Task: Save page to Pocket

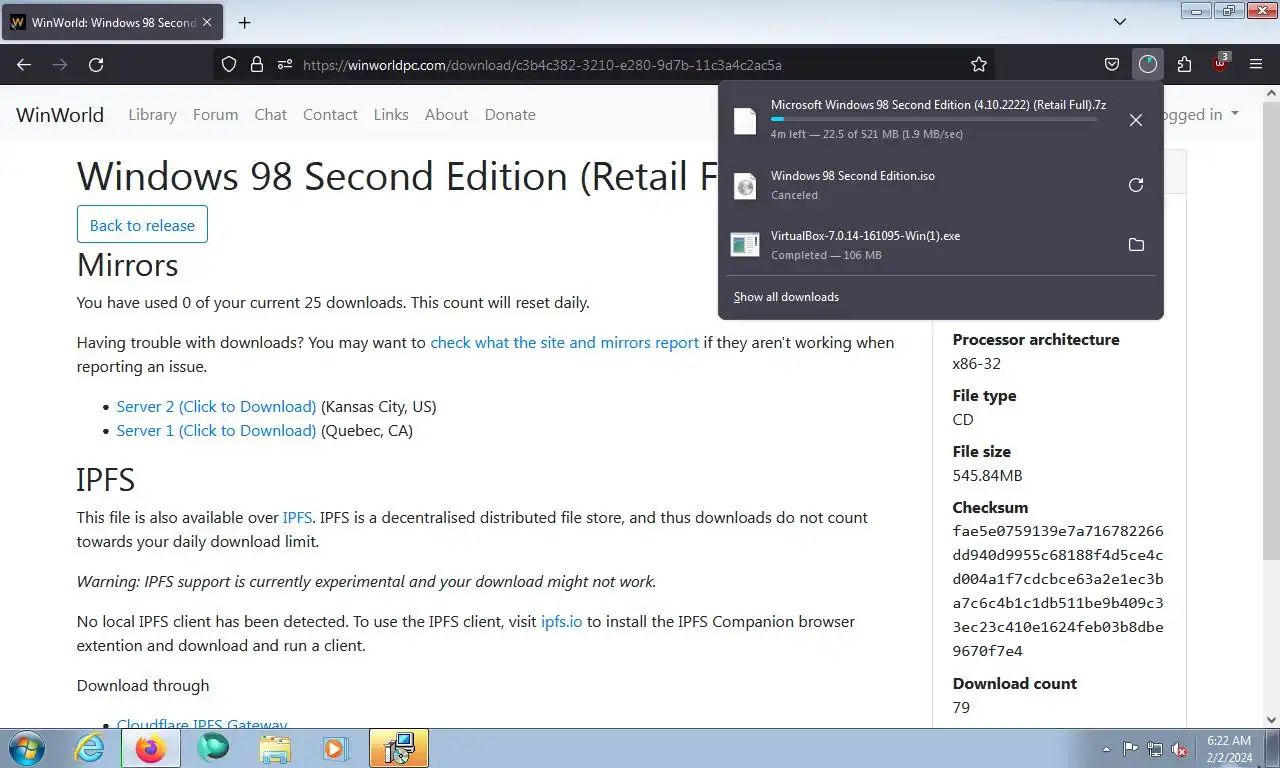Action: 1112,65
